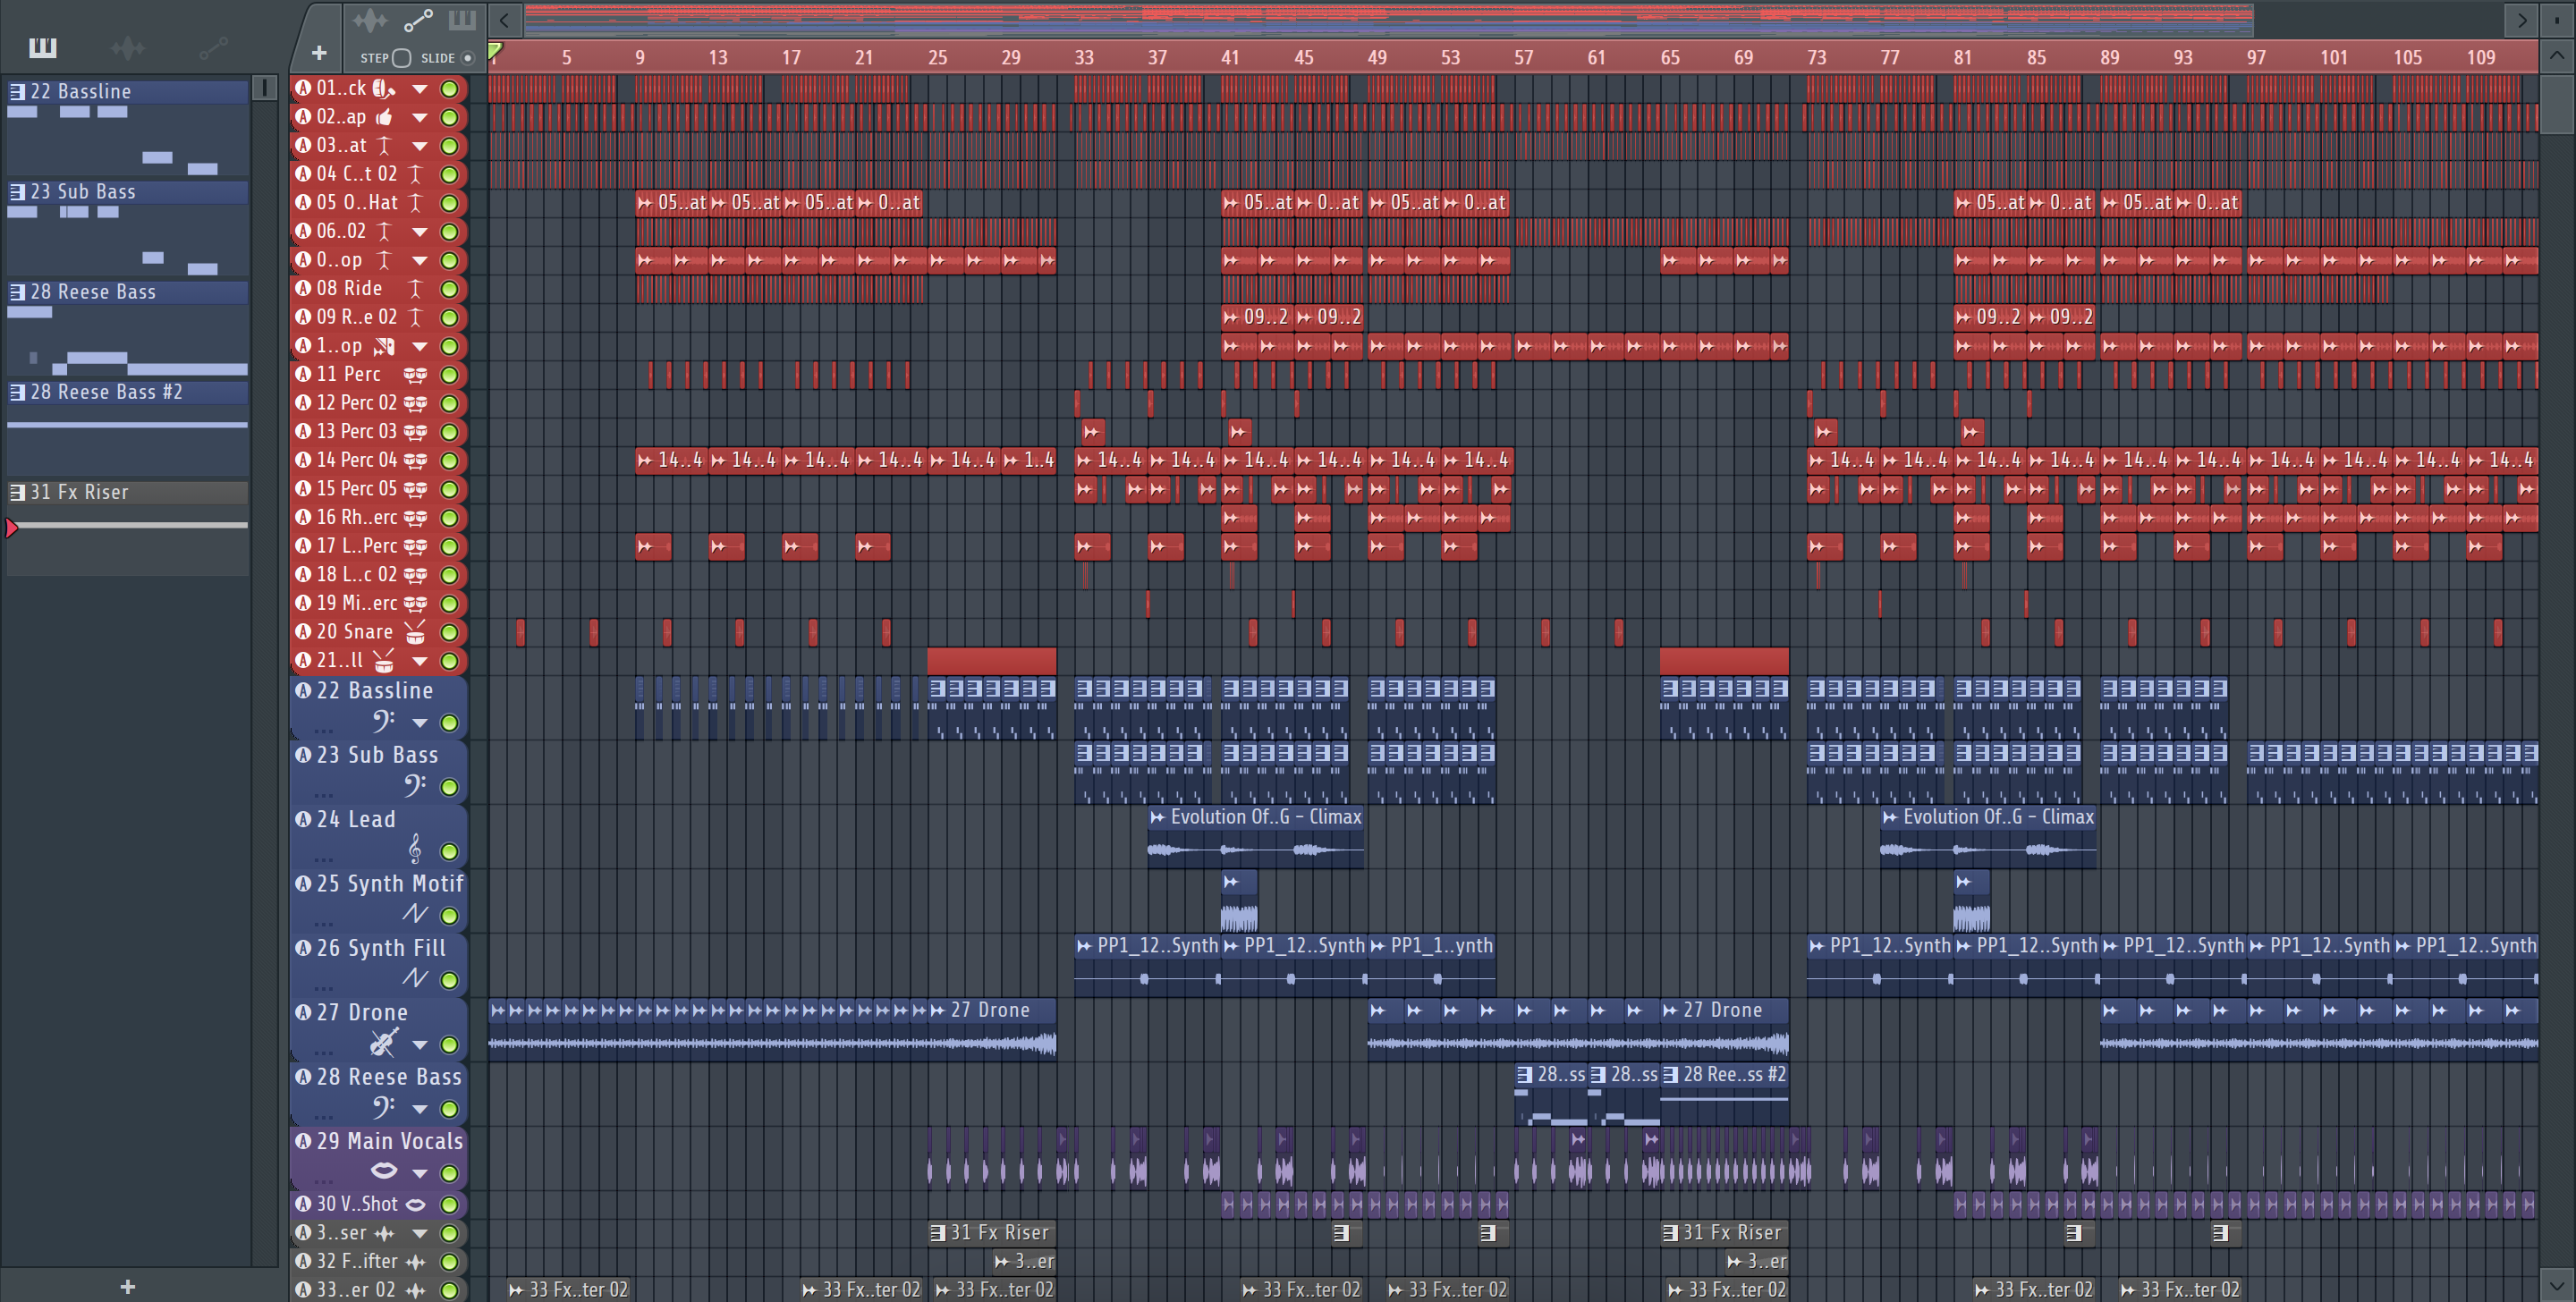This screenshot has width=2576, height=1302.
Task: Click the sparkle FX icon on 31 riser track
Action: tap(384, 1234)
